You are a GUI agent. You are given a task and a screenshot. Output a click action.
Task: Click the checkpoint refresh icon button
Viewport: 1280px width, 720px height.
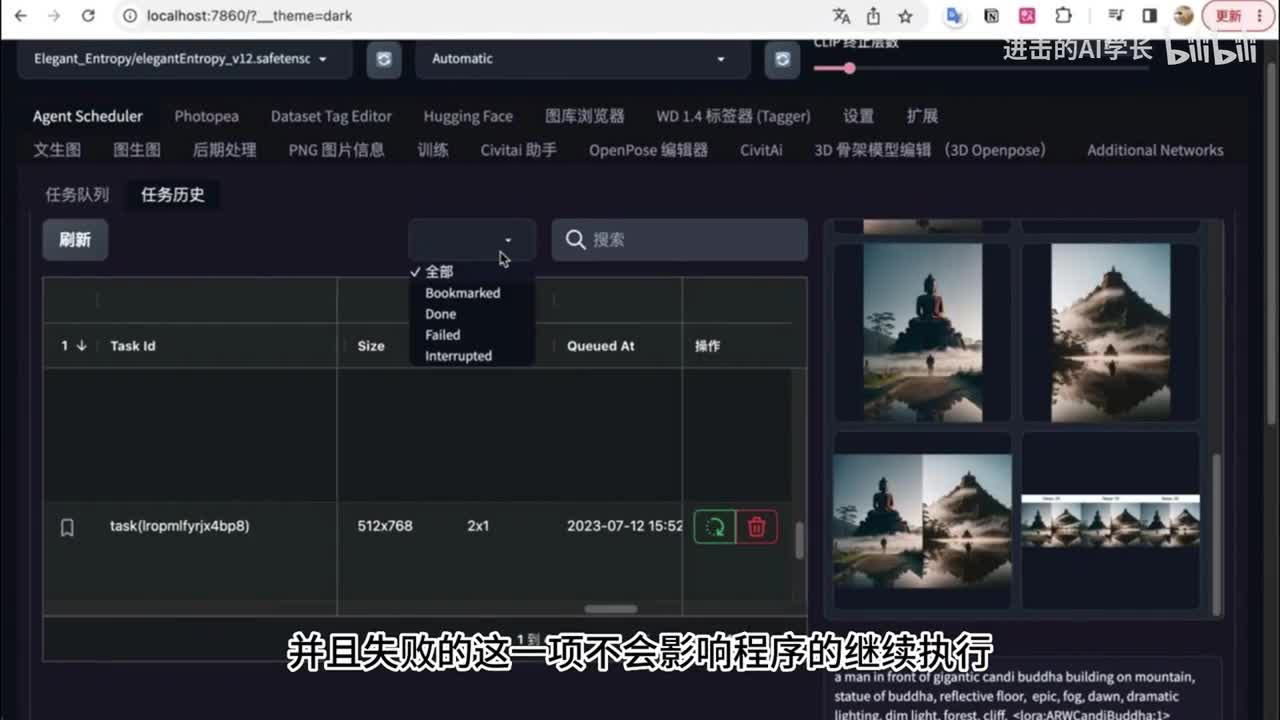[383, 59]
